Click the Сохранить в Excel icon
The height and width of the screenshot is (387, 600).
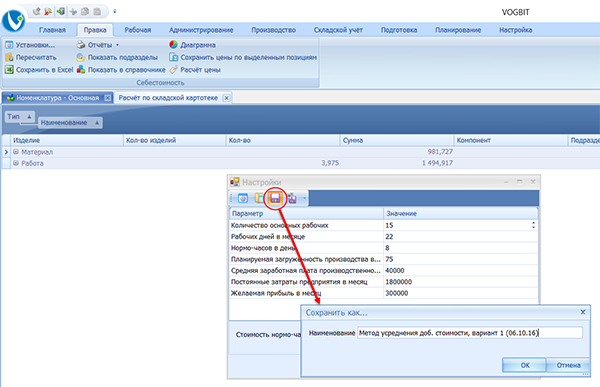point(9,70)
